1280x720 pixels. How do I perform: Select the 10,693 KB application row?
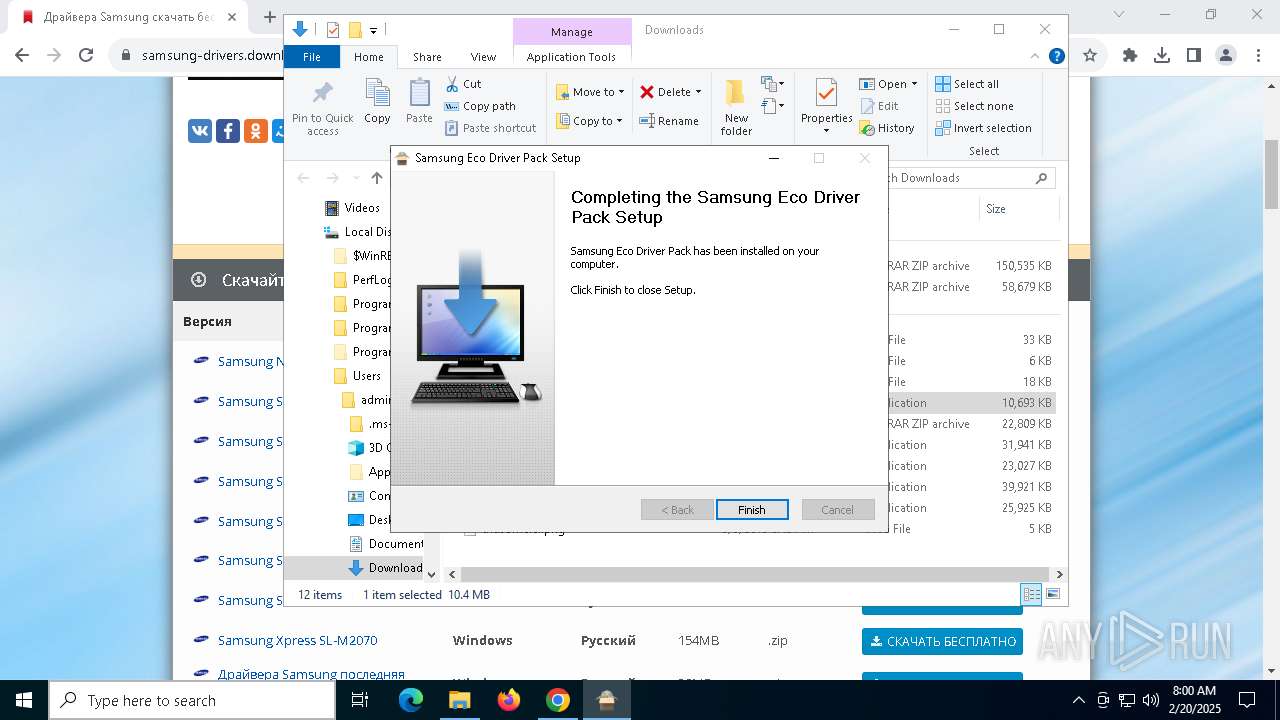[970, 403]
